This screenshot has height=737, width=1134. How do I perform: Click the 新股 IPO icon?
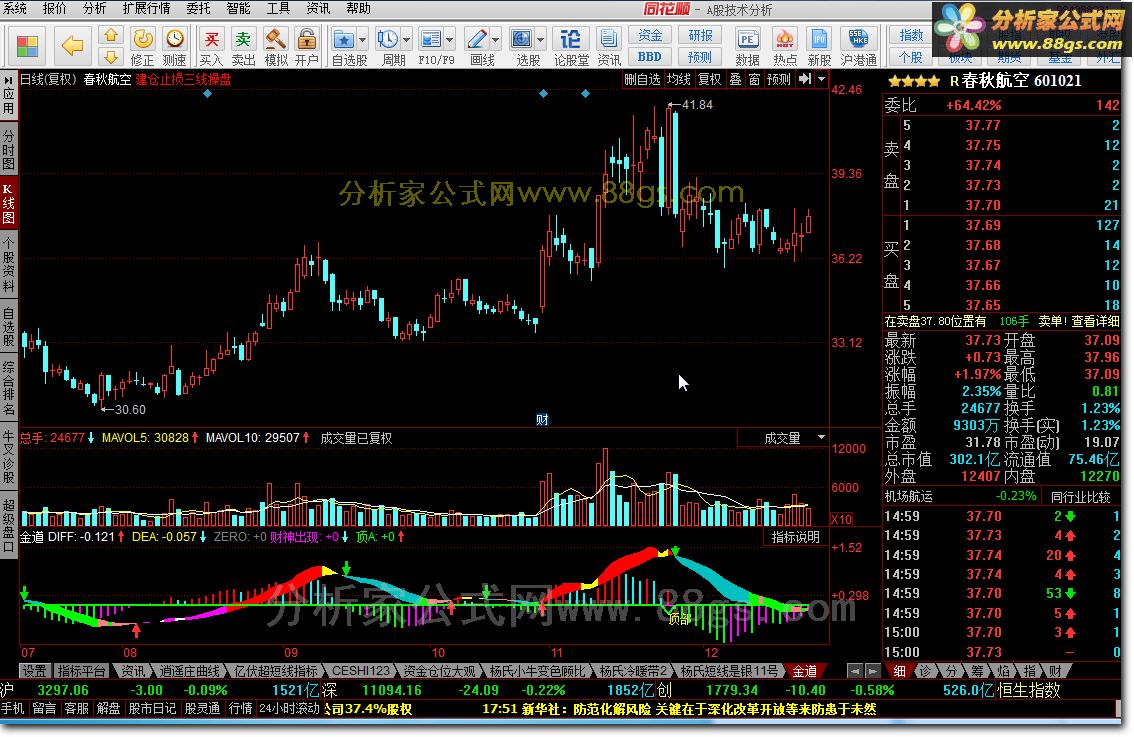pyautogui.click(x=819, y=47)
